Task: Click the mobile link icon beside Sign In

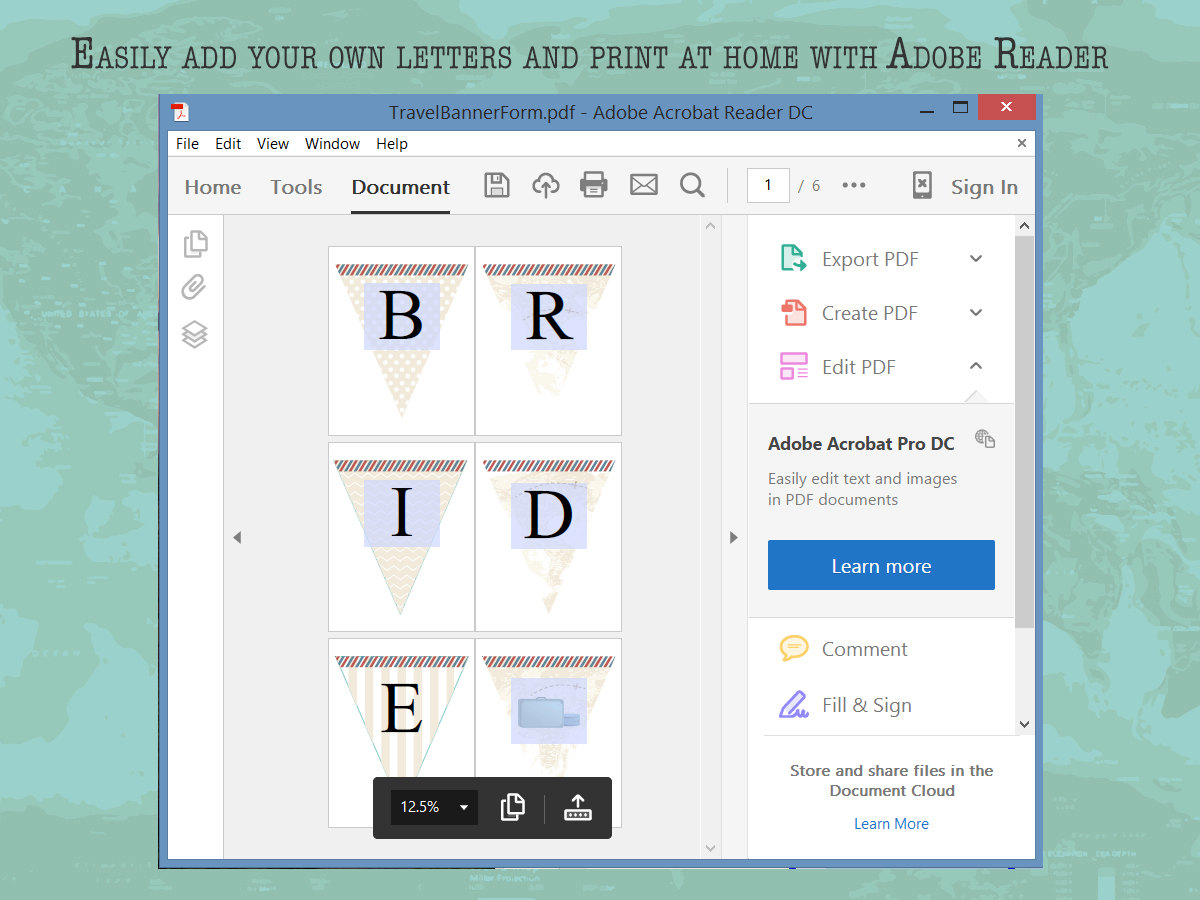Action: 922,185
